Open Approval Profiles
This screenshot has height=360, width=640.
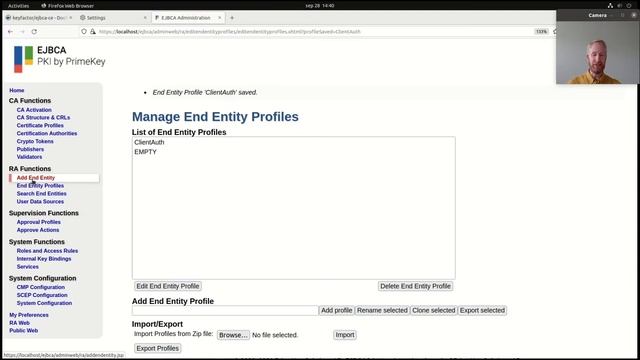[x=38, y=222]
